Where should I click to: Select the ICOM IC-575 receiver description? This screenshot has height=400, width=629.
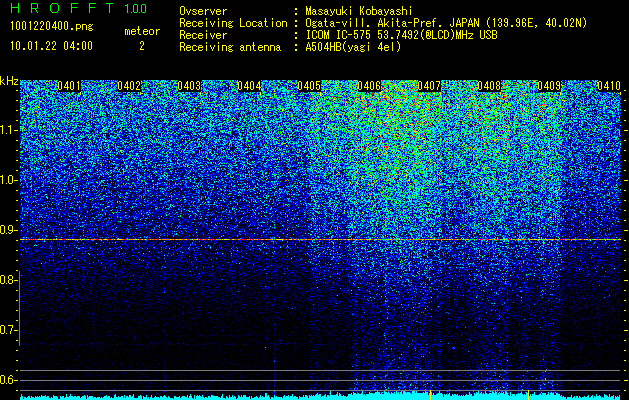pos(401,35)
